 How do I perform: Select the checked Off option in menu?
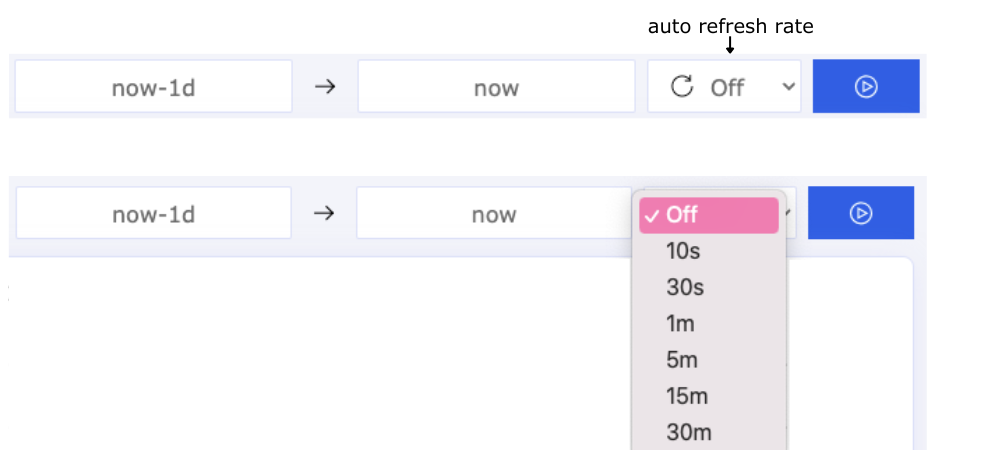click(709, 215)
